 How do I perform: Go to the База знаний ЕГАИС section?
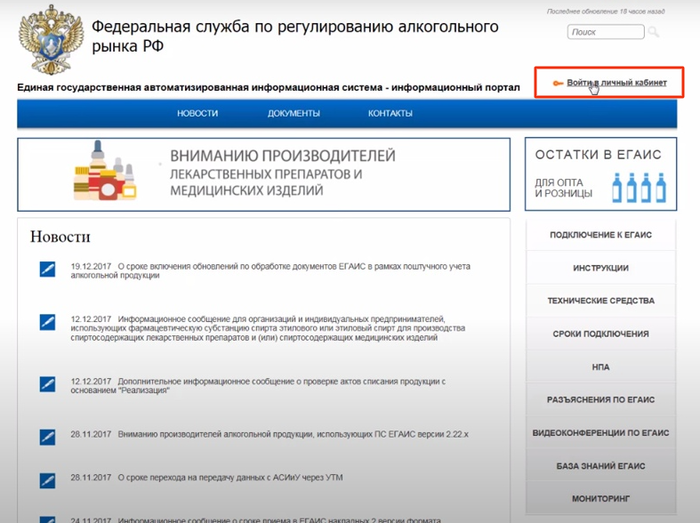click(601, 466)
